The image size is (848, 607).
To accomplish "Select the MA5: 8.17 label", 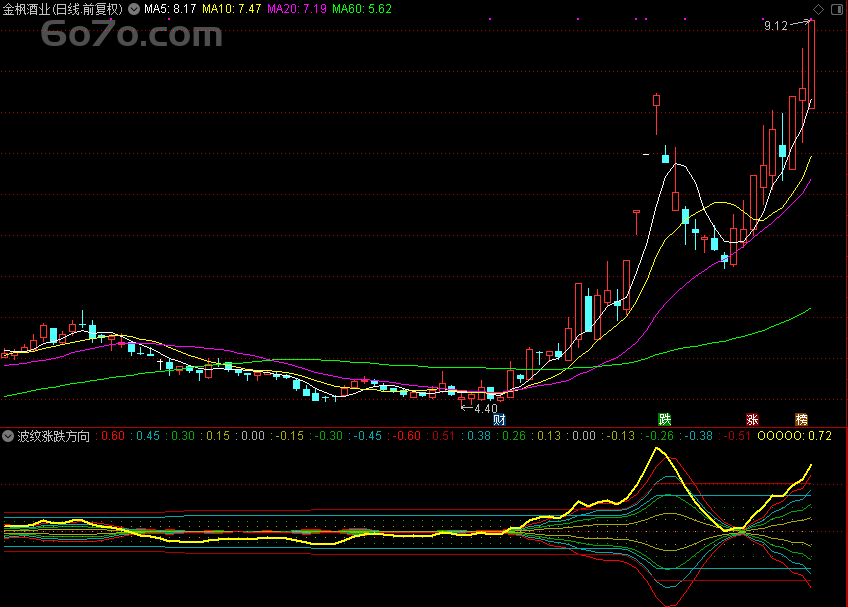I will coord(170,9).
